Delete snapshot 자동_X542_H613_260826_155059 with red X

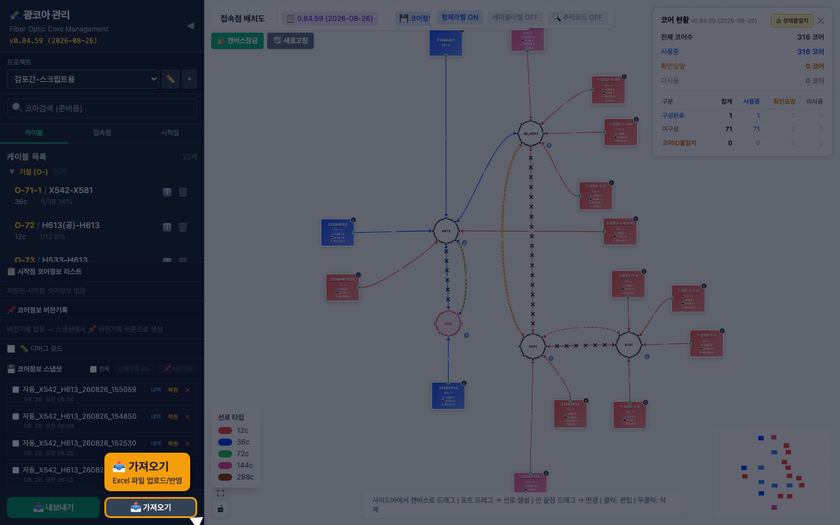[x=187, y=390]
